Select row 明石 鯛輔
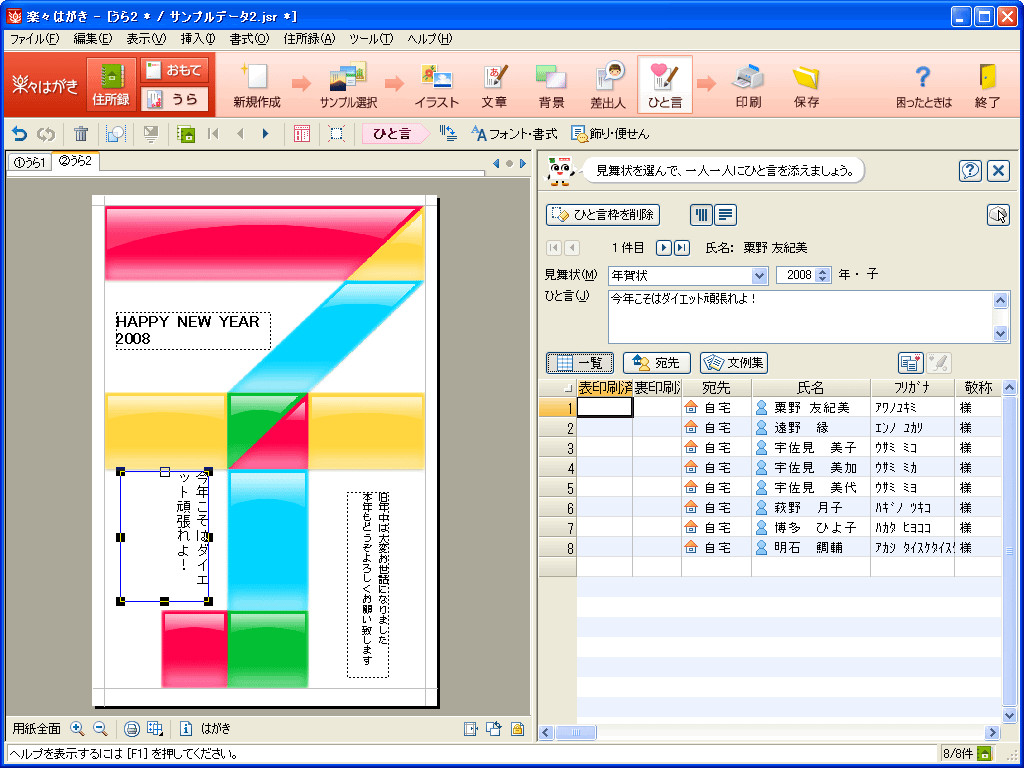 click(770, 547)
